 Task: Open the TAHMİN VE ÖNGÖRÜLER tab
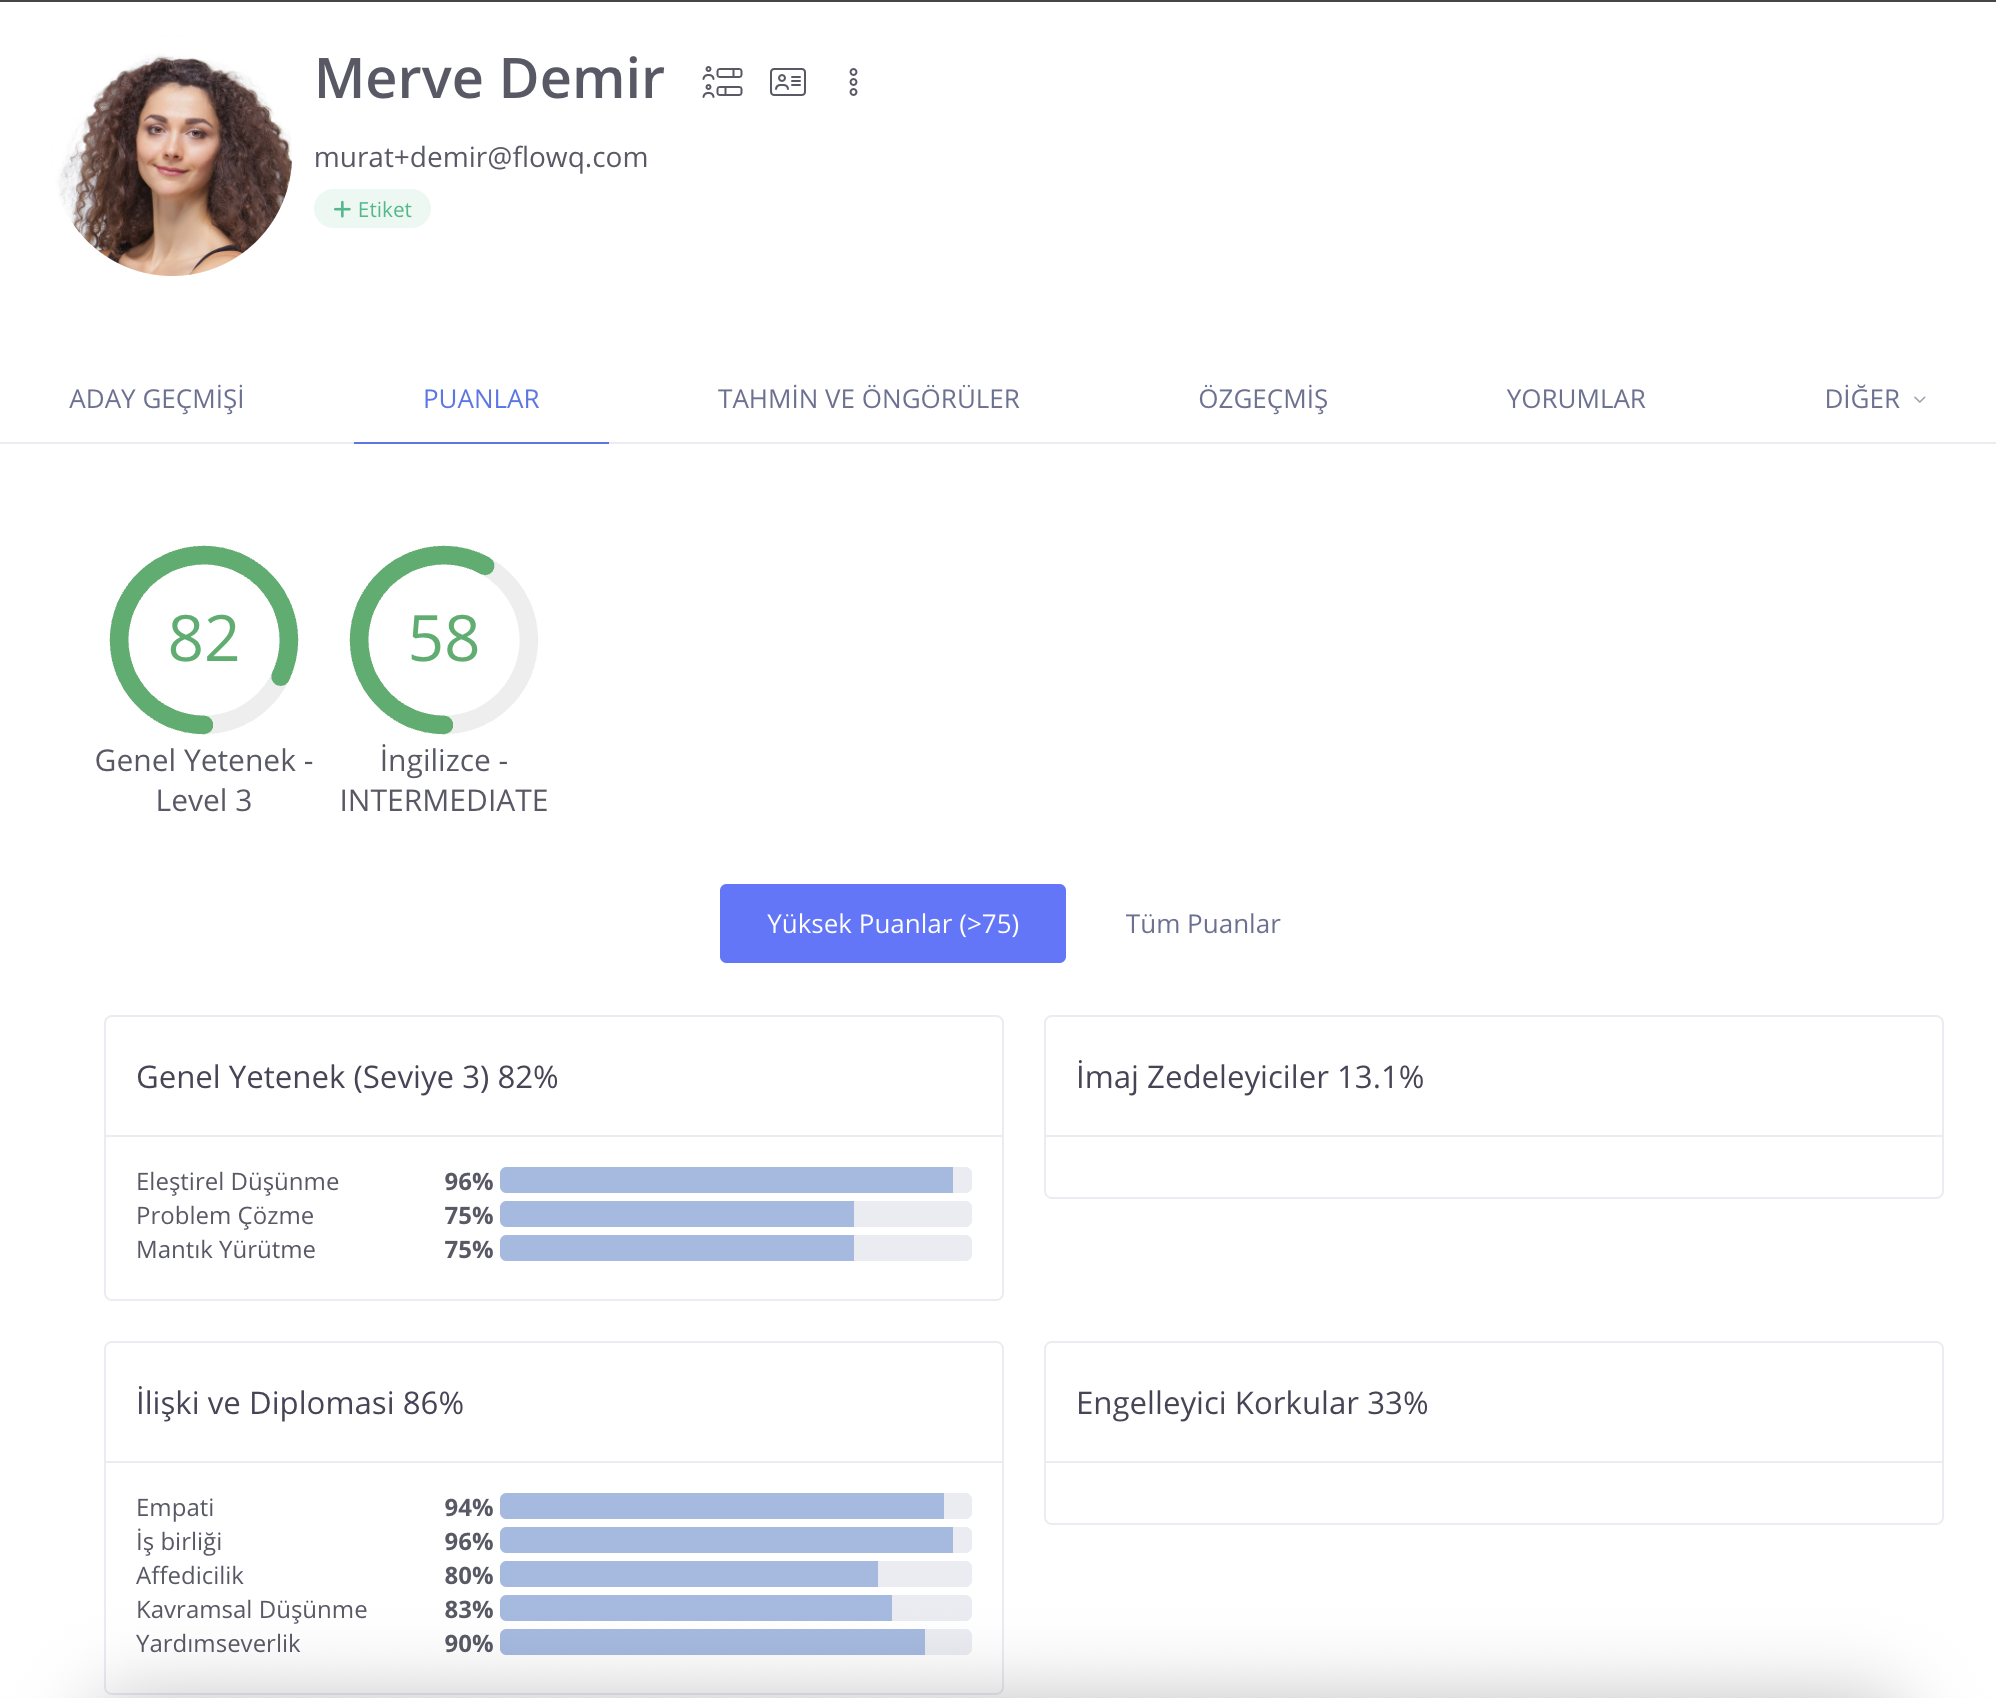point(868,399)
